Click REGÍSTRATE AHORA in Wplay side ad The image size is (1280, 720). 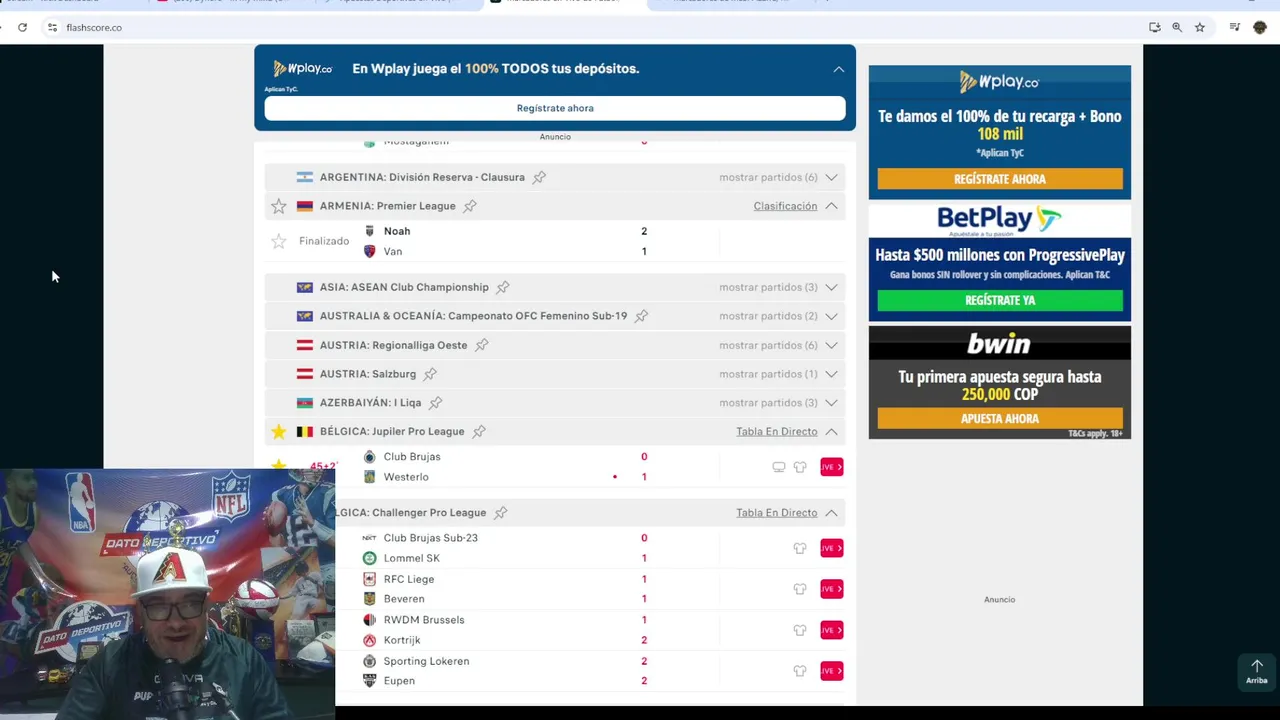[1000, 179]
